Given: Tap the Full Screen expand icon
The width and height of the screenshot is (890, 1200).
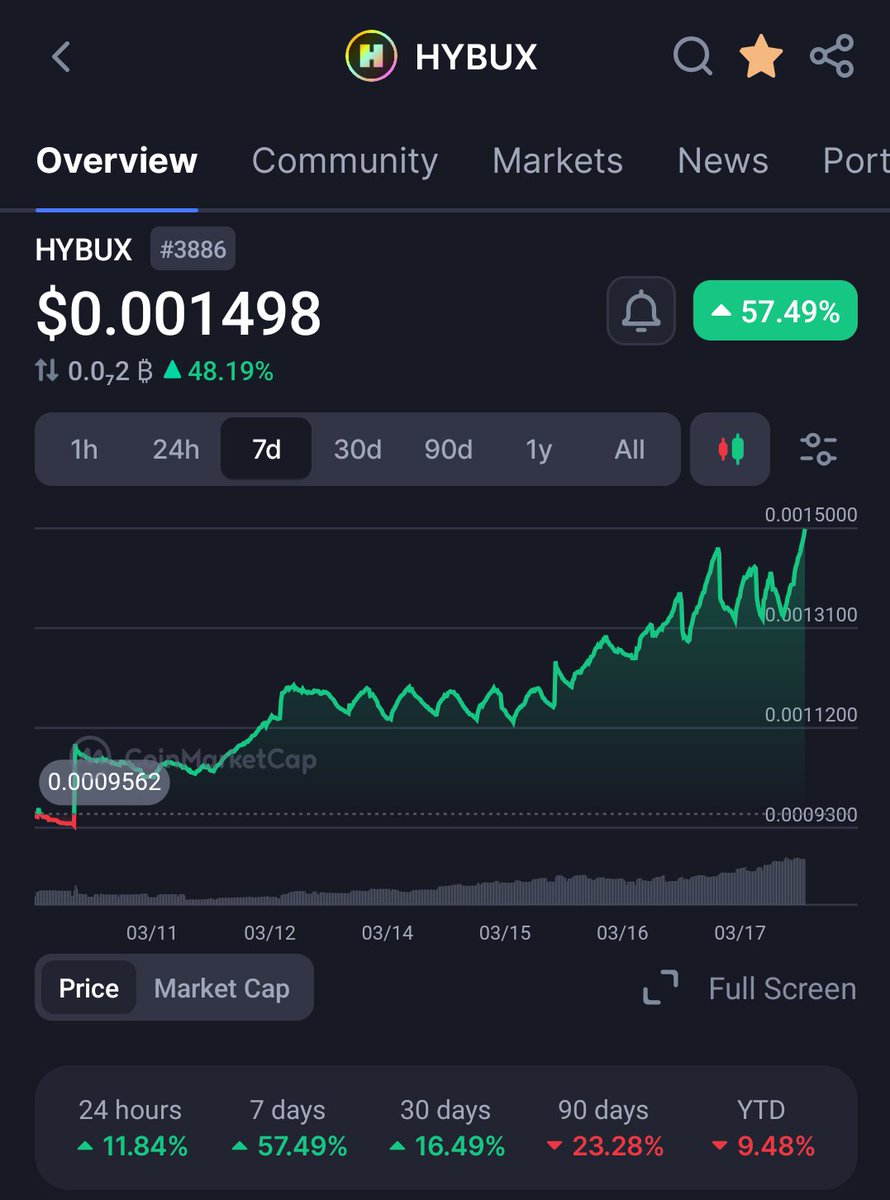Looking at the screenshot, I should click(x=660, y=988).
